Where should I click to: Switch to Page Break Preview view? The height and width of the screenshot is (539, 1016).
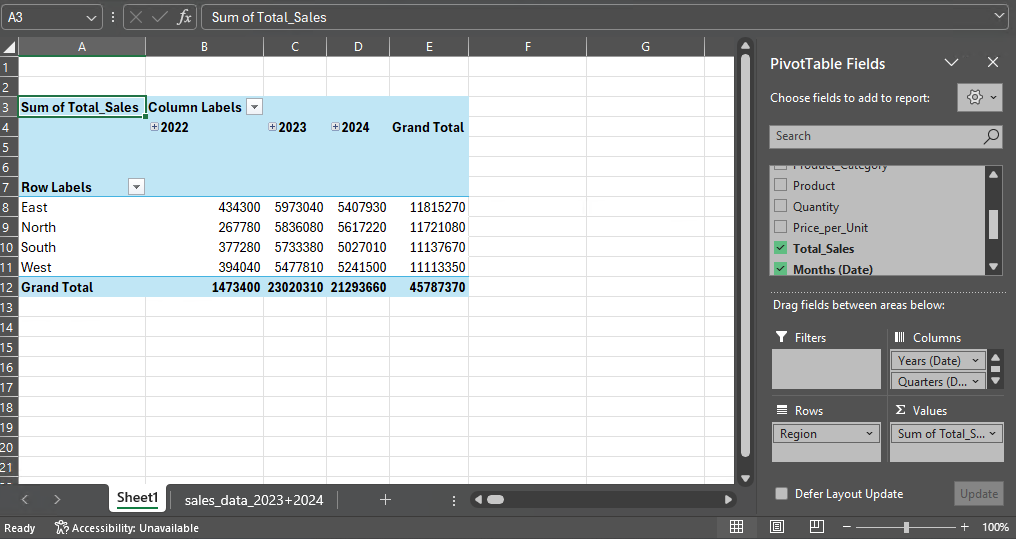(x=816, y=527)
